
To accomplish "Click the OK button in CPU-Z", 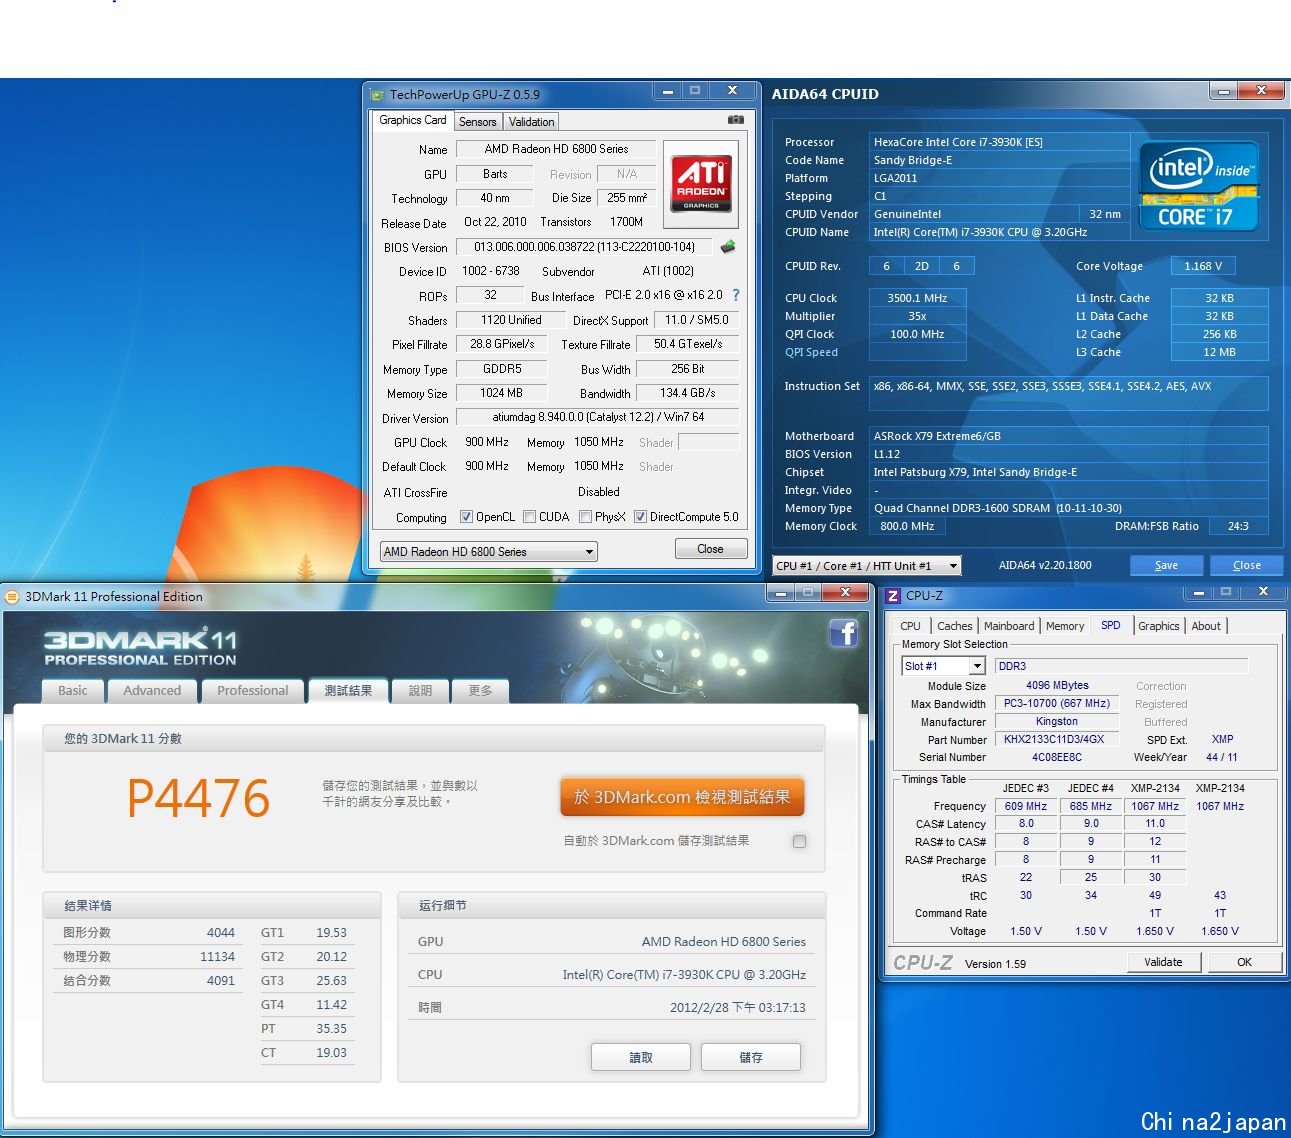I will pyautogui.click(x=1244, y=962).
